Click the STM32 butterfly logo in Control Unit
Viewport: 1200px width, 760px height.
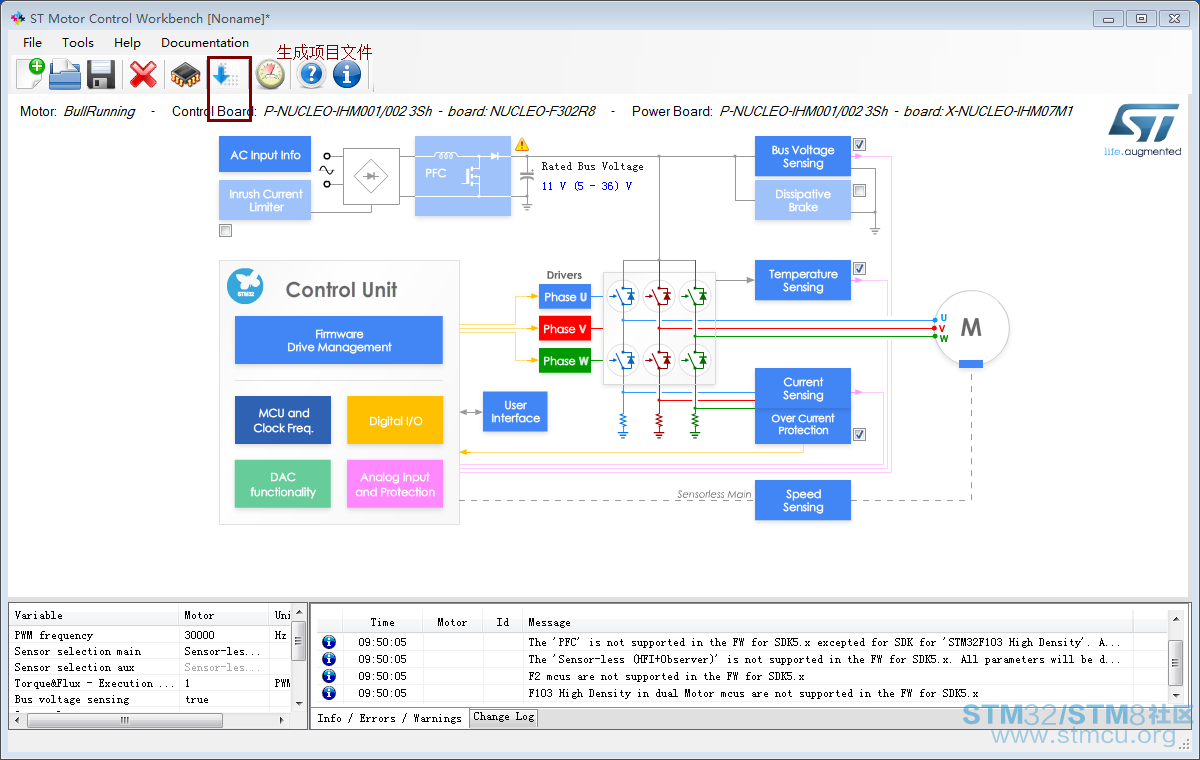pos(245,285)
